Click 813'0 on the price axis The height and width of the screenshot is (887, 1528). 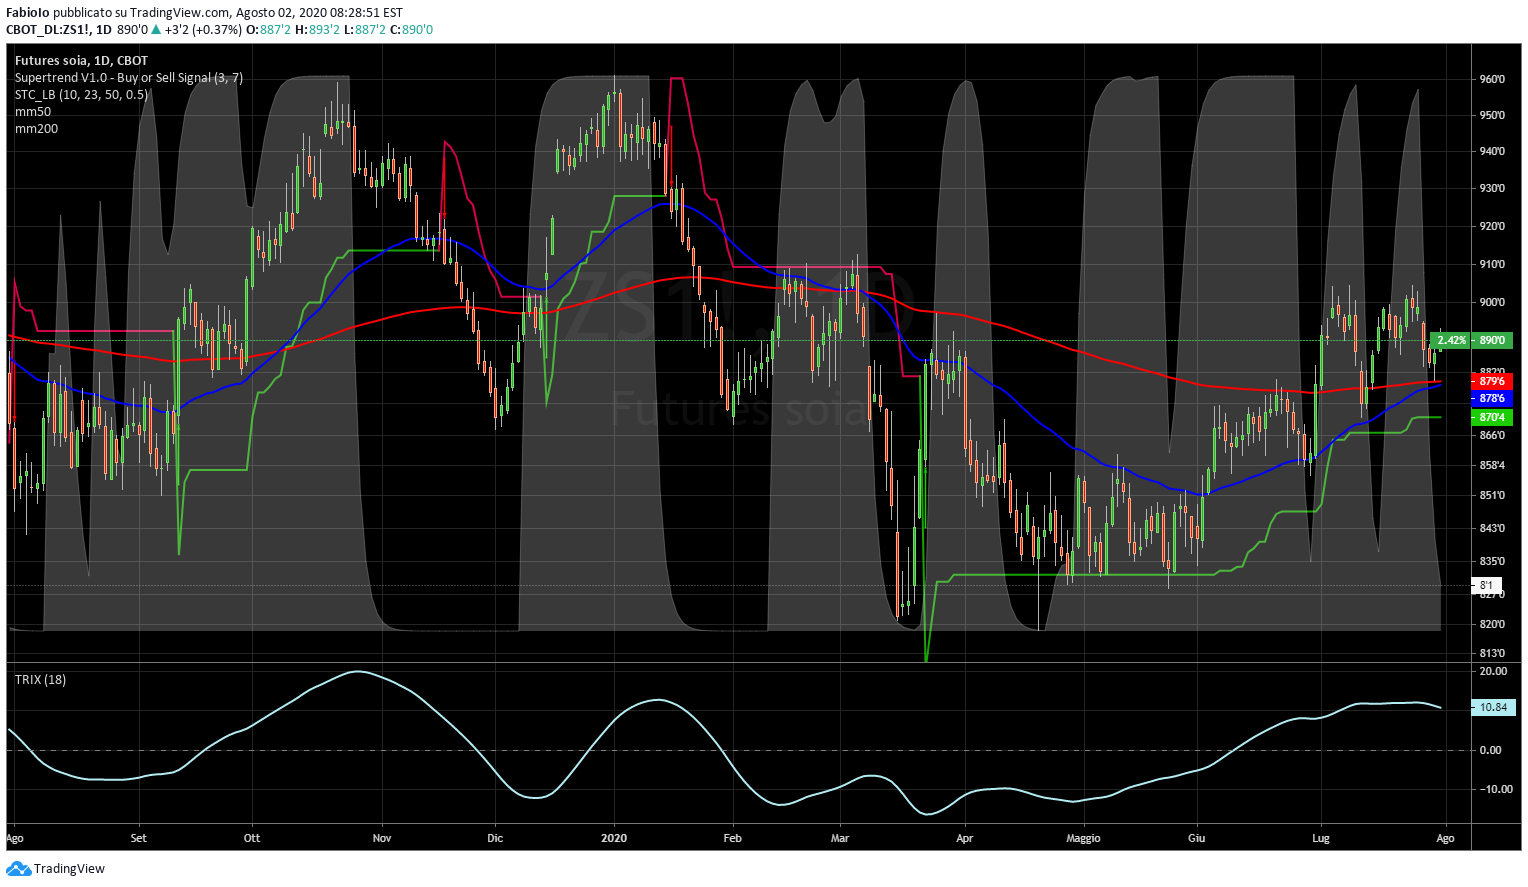pyautogui.click(x=1492, y=653)
